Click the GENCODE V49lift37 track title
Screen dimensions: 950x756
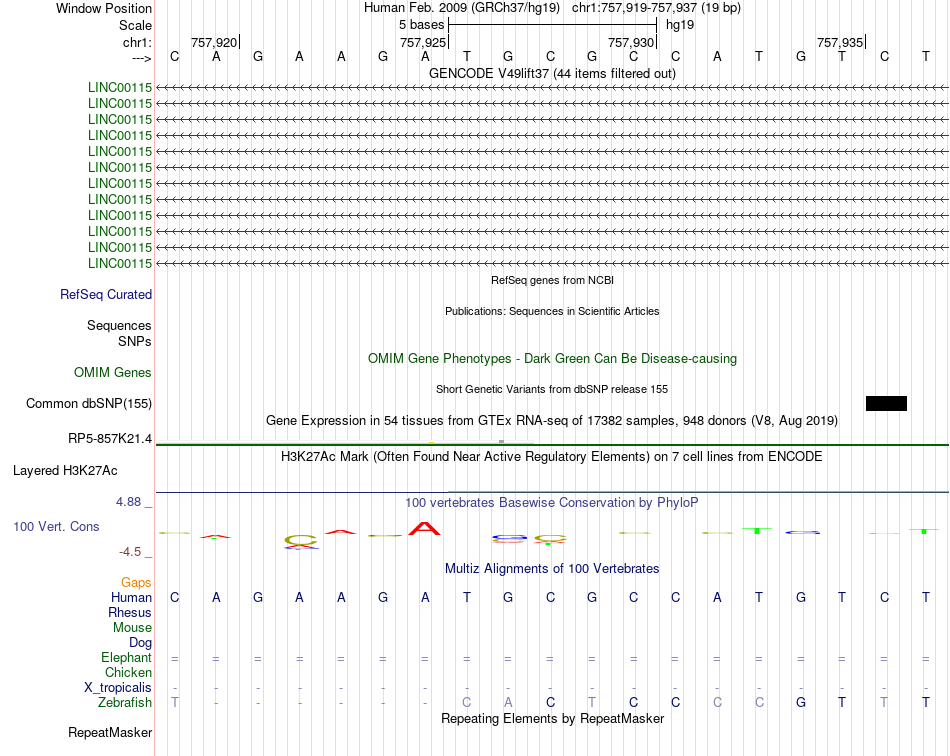coord(552,73)
